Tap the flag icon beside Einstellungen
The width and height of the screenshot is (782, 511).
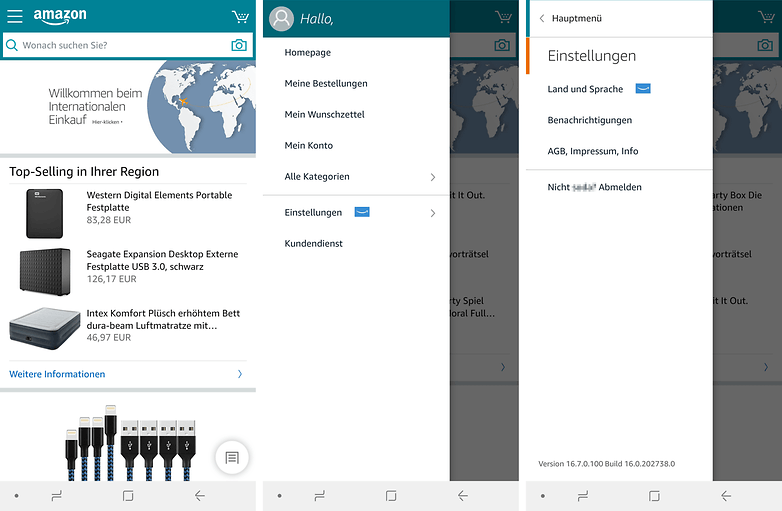[362, 212]
